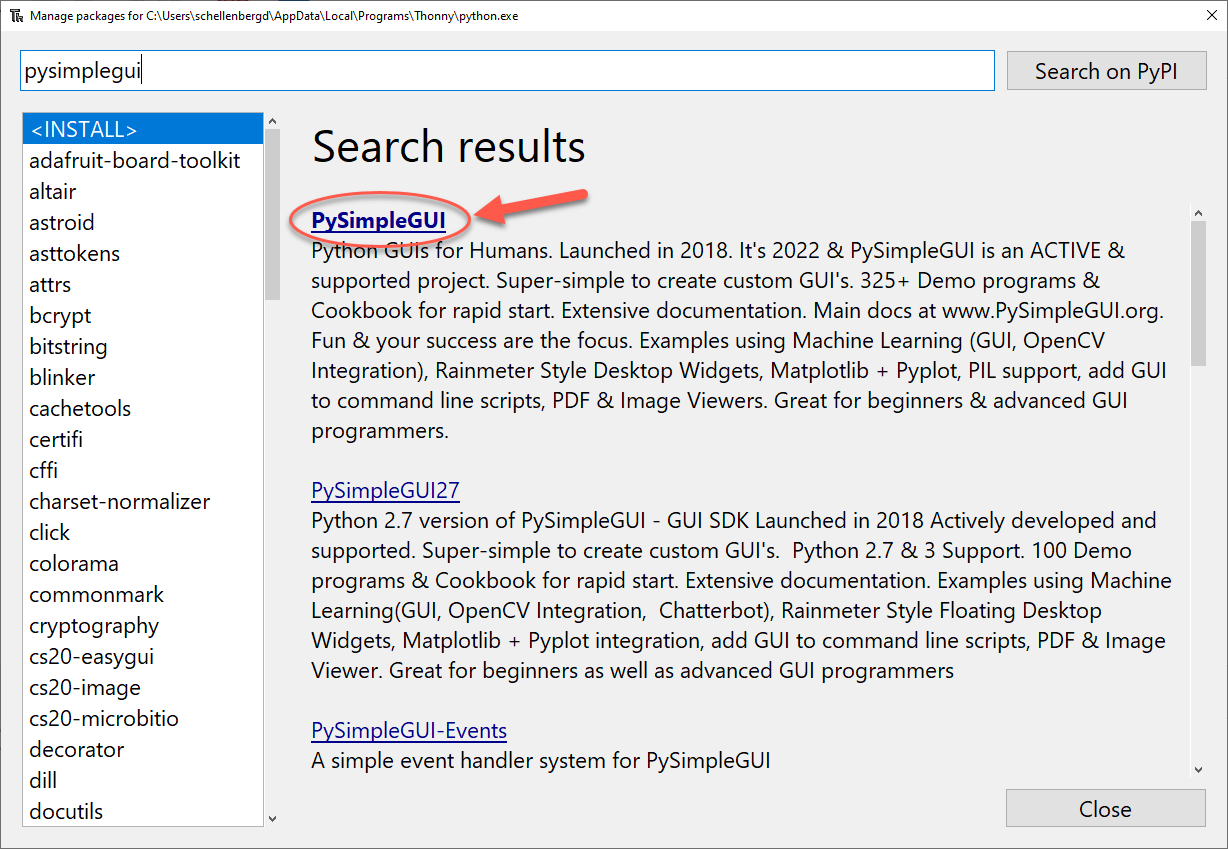Select the altair package
This screenshot has width=1228, height=849.
click(52, 191)
